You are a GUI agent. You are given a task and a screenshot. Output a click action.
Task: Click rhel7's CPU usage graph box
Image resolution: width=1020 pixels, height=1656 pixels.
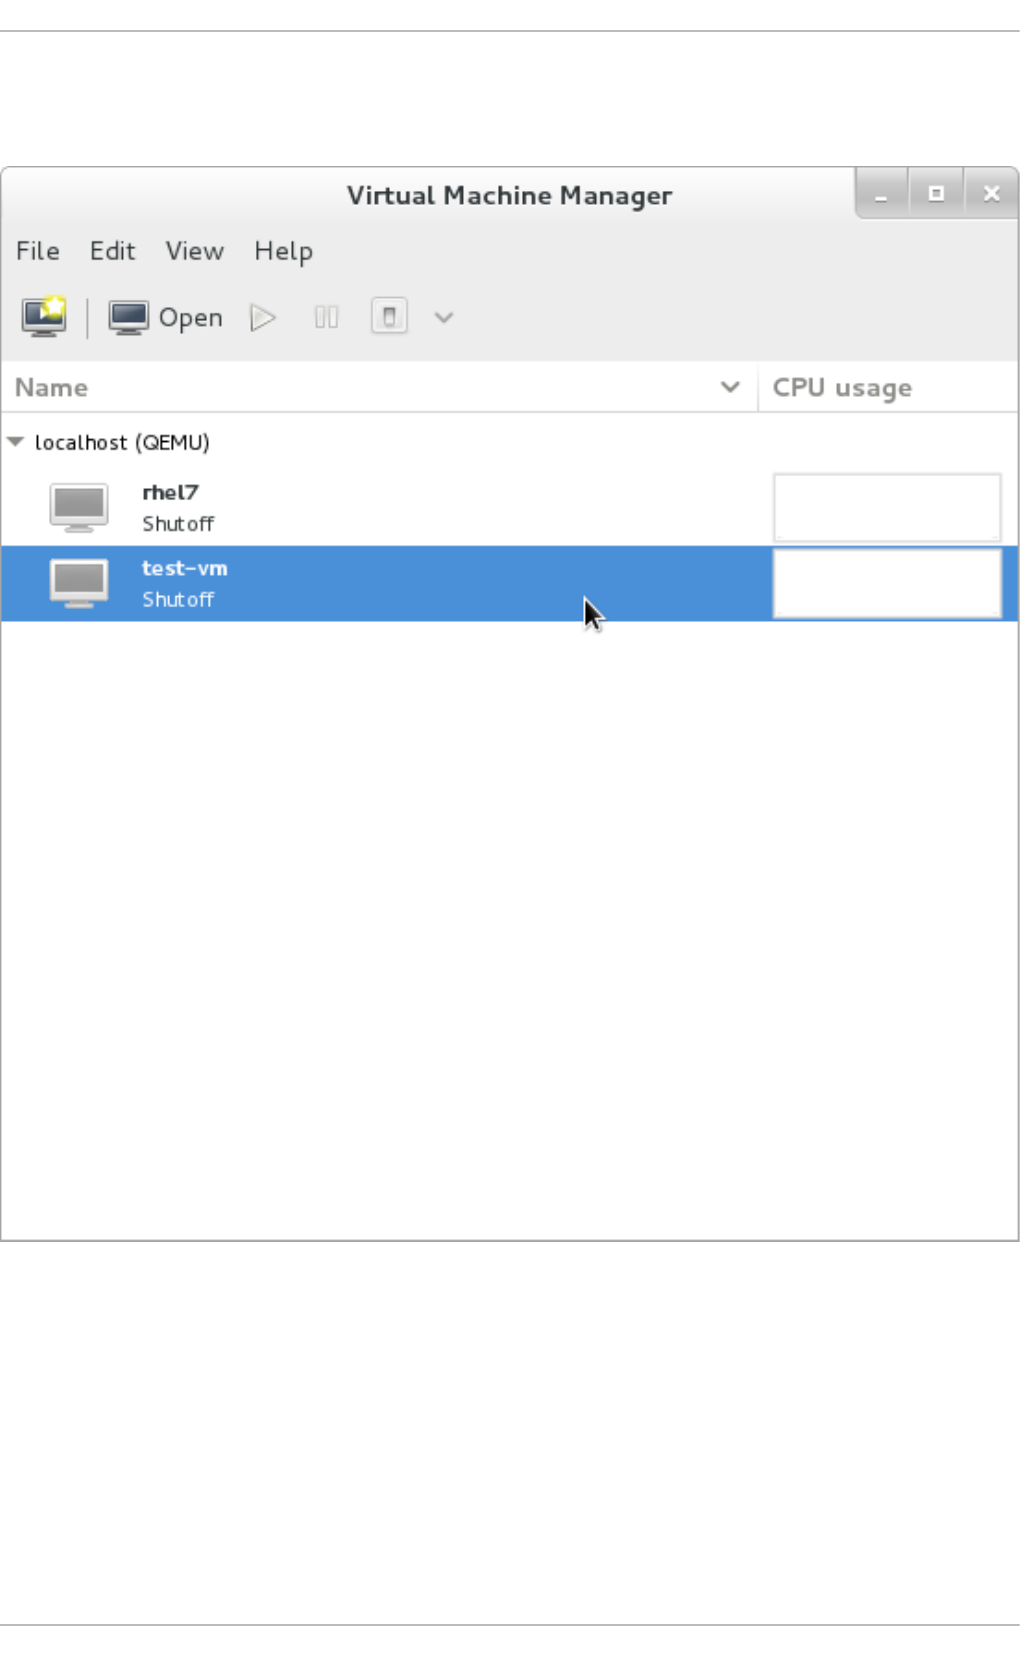coord(887,507)
